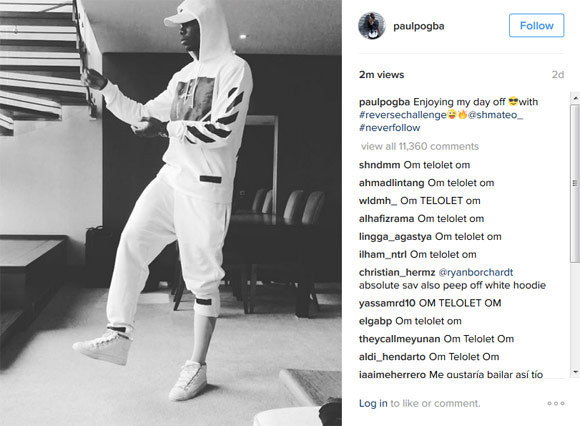Open commenter theycallmeyunan's profile
This screenshot has height=426, width=580.
399,339
